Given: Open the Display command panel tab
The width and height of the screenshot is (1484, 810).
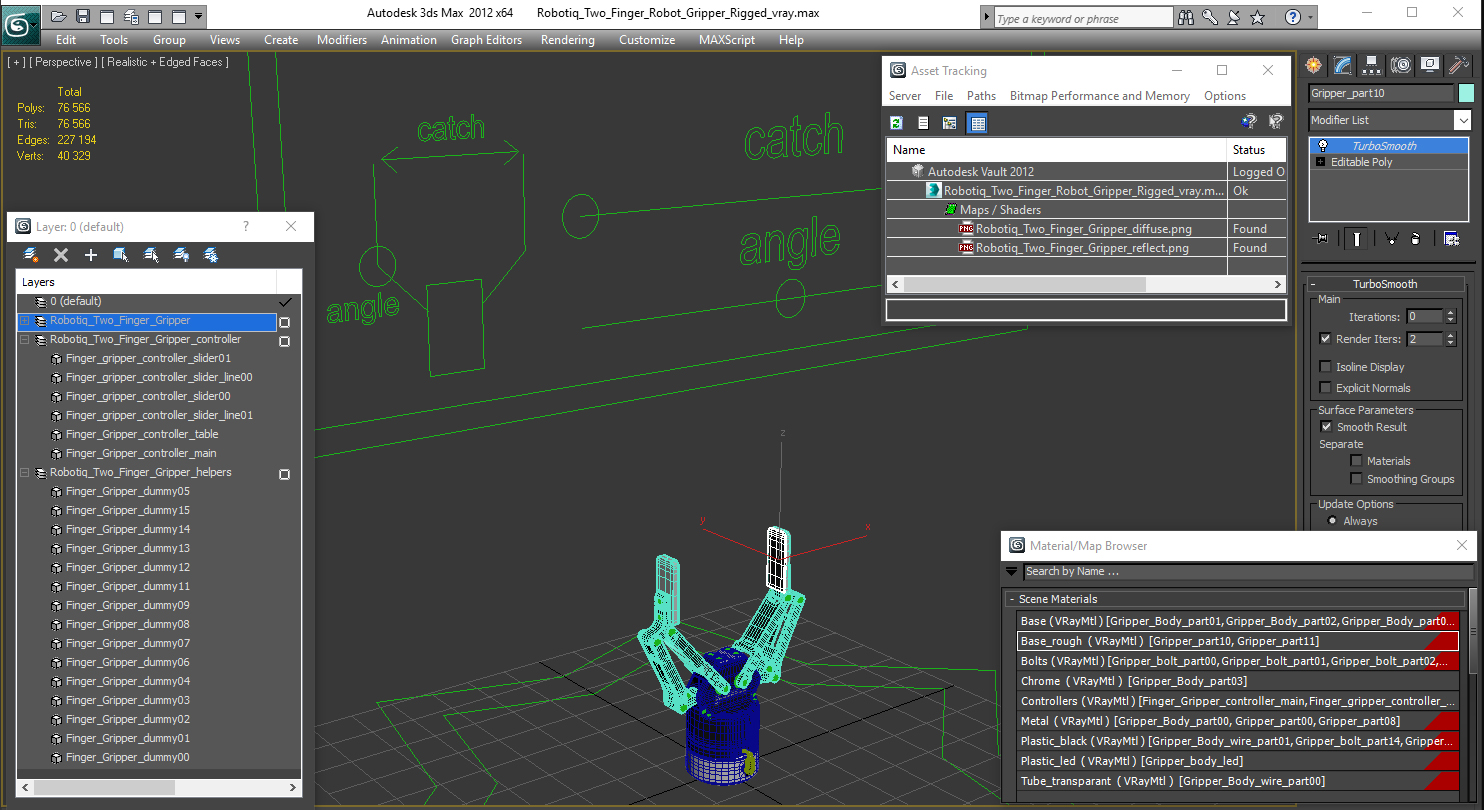Looking at the screenshot, I should pyautogui.click(x=1430, y=65).
